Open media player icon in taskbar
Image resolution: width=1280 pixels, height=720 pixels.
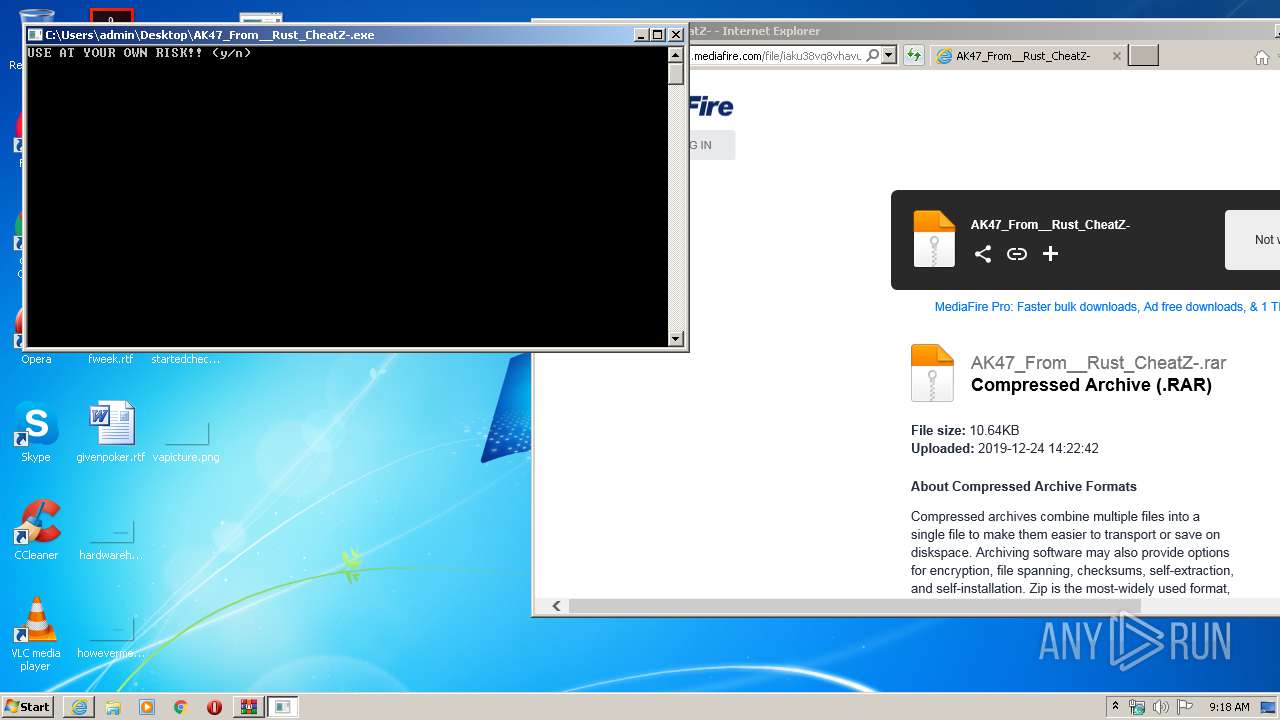[x=147, y=707]
